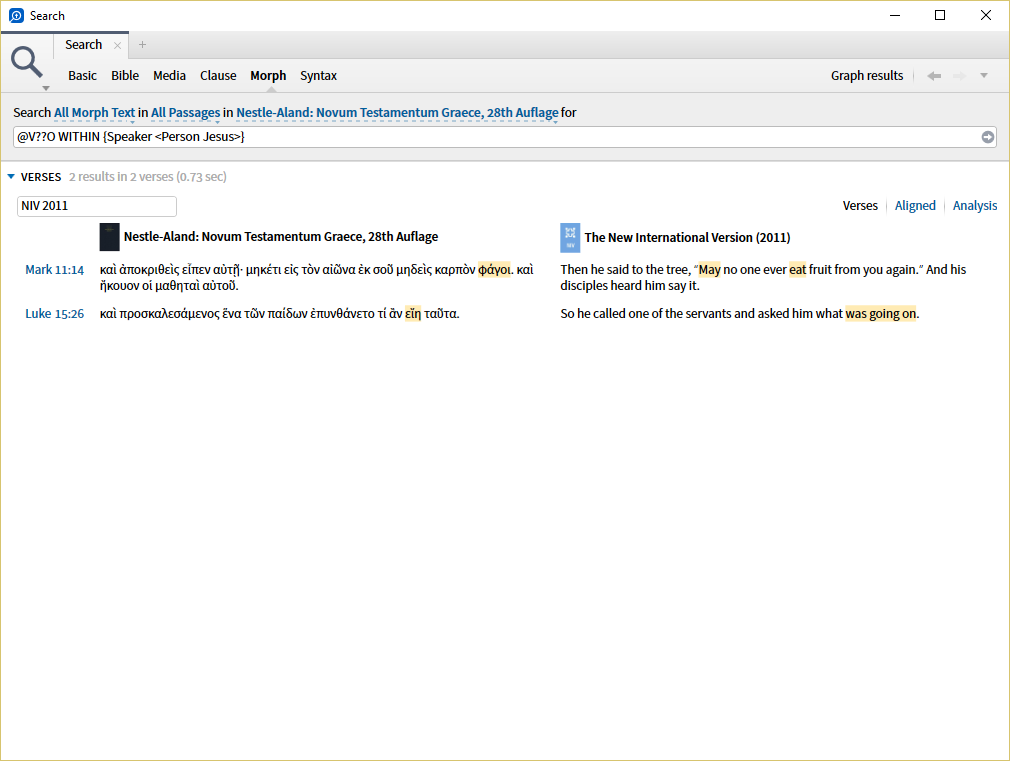Screen dimensions: 1010x761
Task: Click the NIV book cover thumbnail
Action: pyautogui.click(x=570, y=238)
